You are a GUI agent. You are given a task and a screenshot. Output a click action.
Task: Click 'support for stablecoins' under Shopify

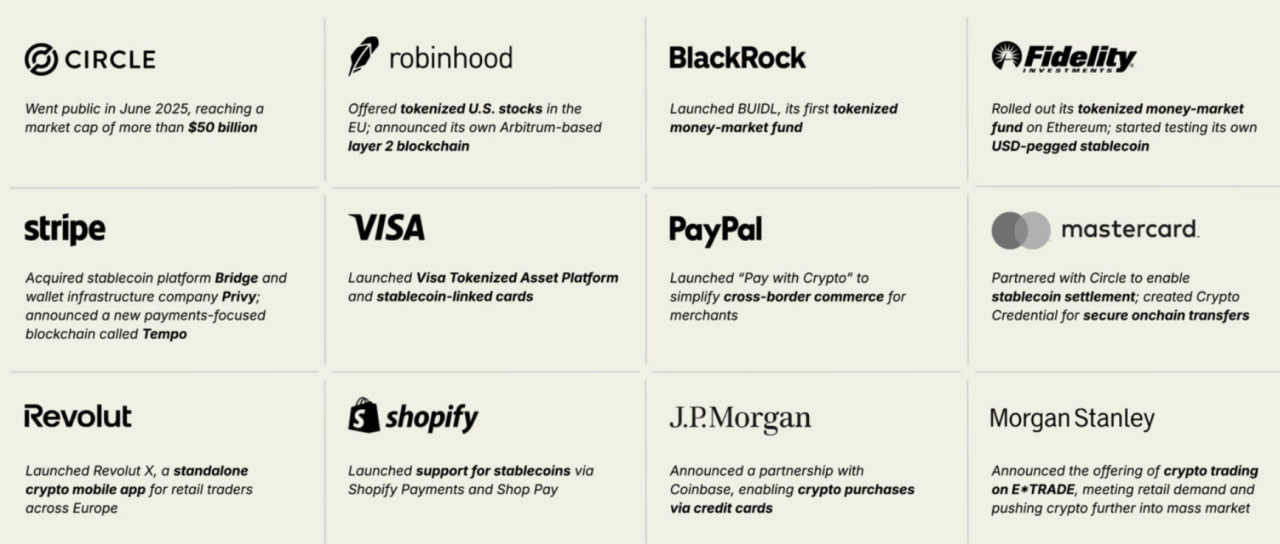pos(493,471)
